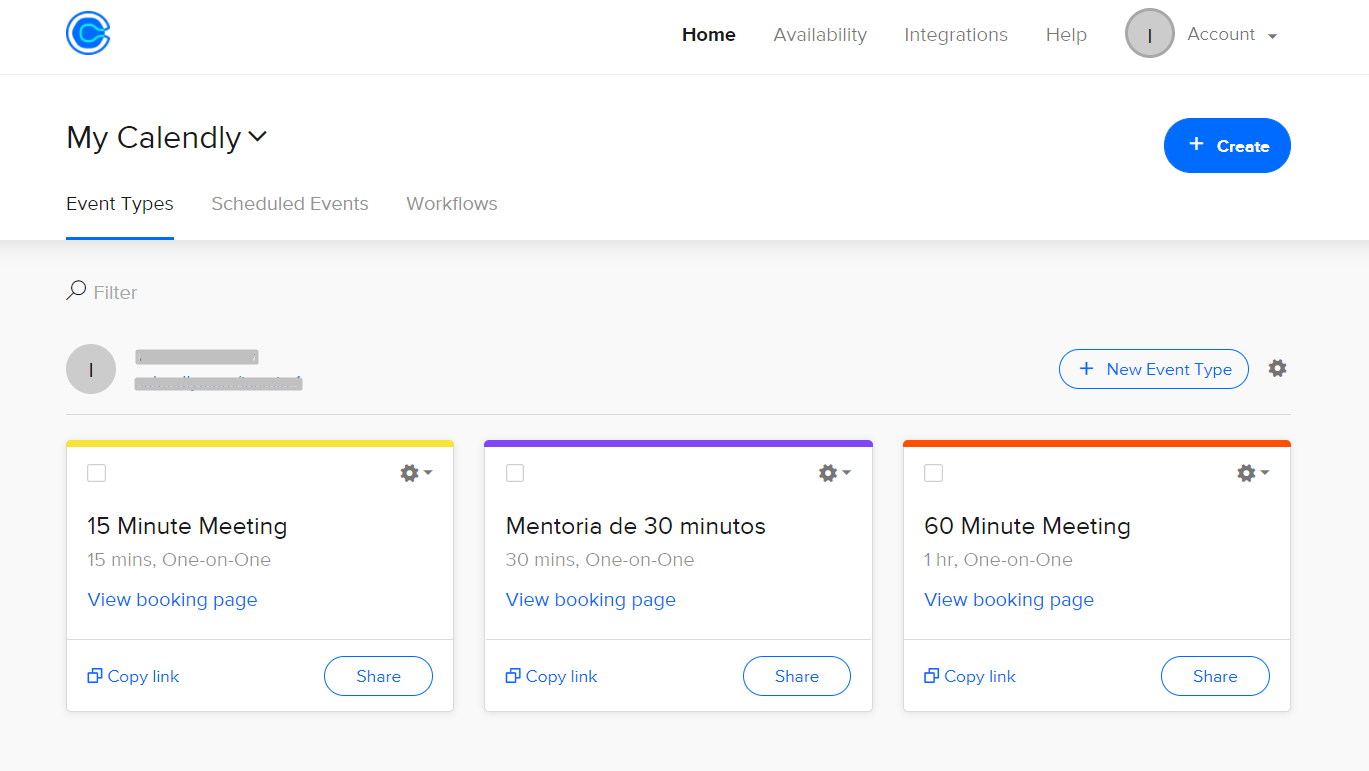Open Integrations in top navigation
Image resolution: width=1369 pixels, height=771 pixels.
[956, 34]
